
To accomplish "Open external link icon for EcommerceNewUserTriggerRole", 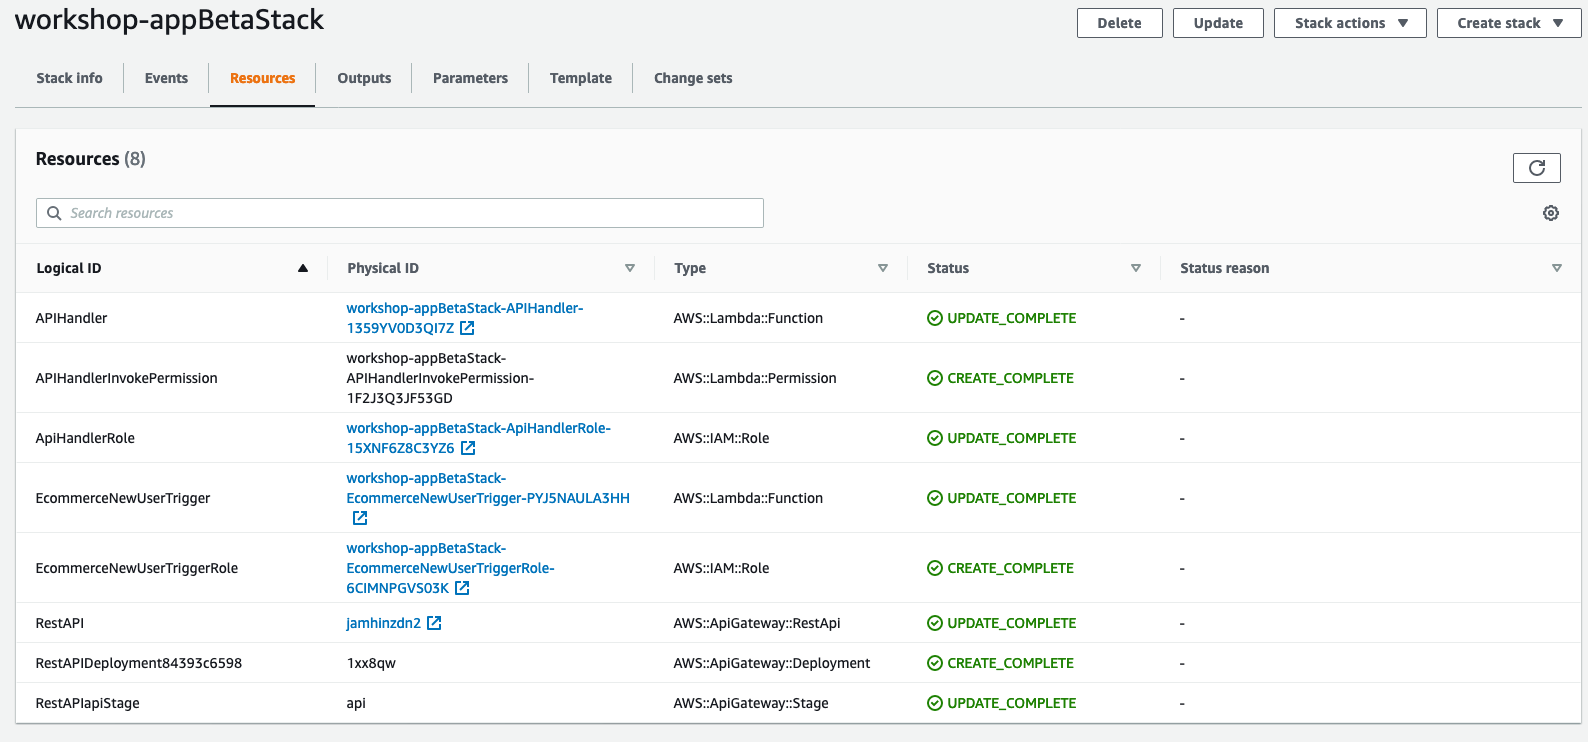I will pos(462,588).
